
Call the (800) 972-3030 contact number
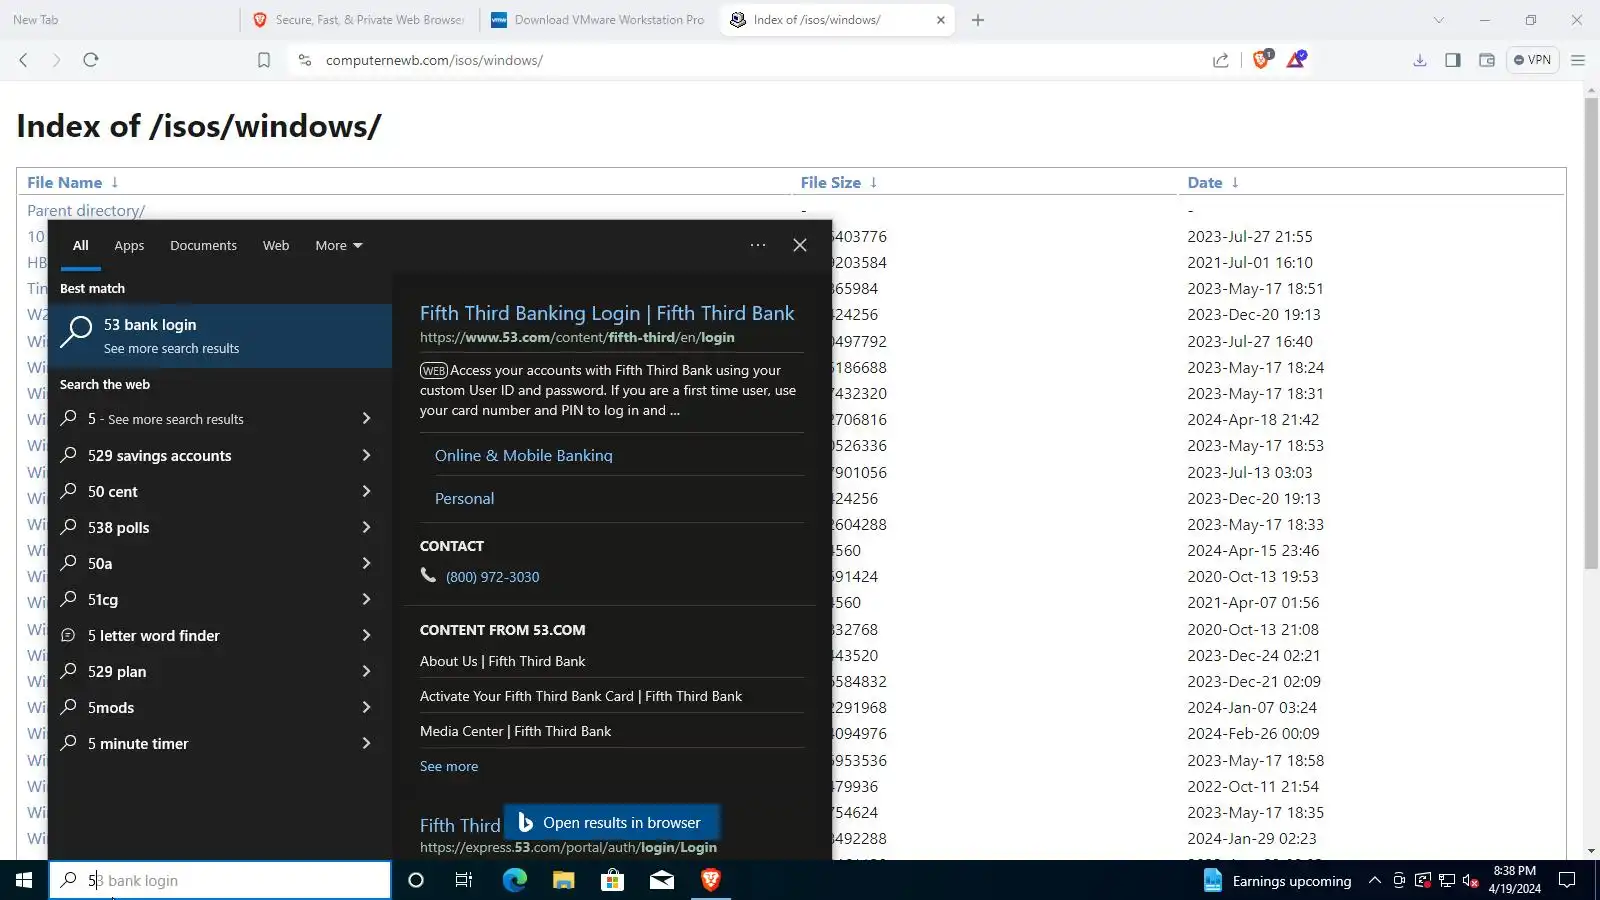[x=492, y=577]
